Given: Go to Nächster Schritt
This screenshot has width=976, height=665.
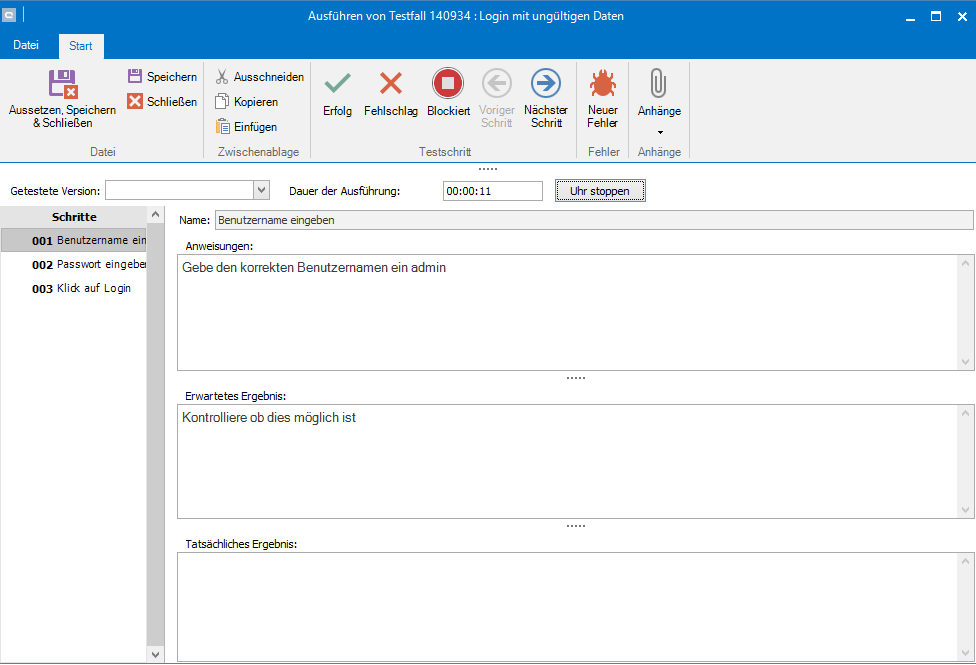Looking at the screenshot, I should coord(545,84).
